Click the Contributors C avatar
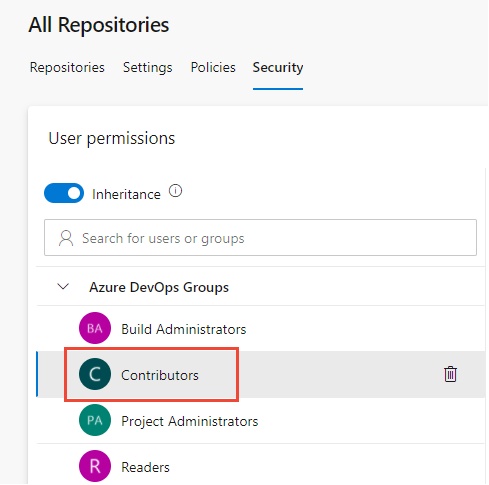The width and height of the screenshot is (489, 485). point(95,374)
